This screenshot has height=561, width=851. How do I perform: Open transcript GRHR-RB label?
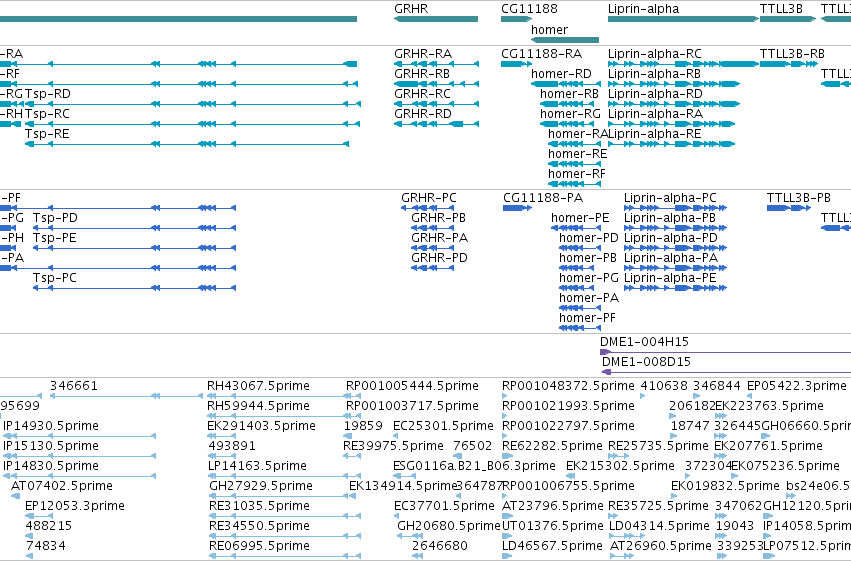pos(423,74)
